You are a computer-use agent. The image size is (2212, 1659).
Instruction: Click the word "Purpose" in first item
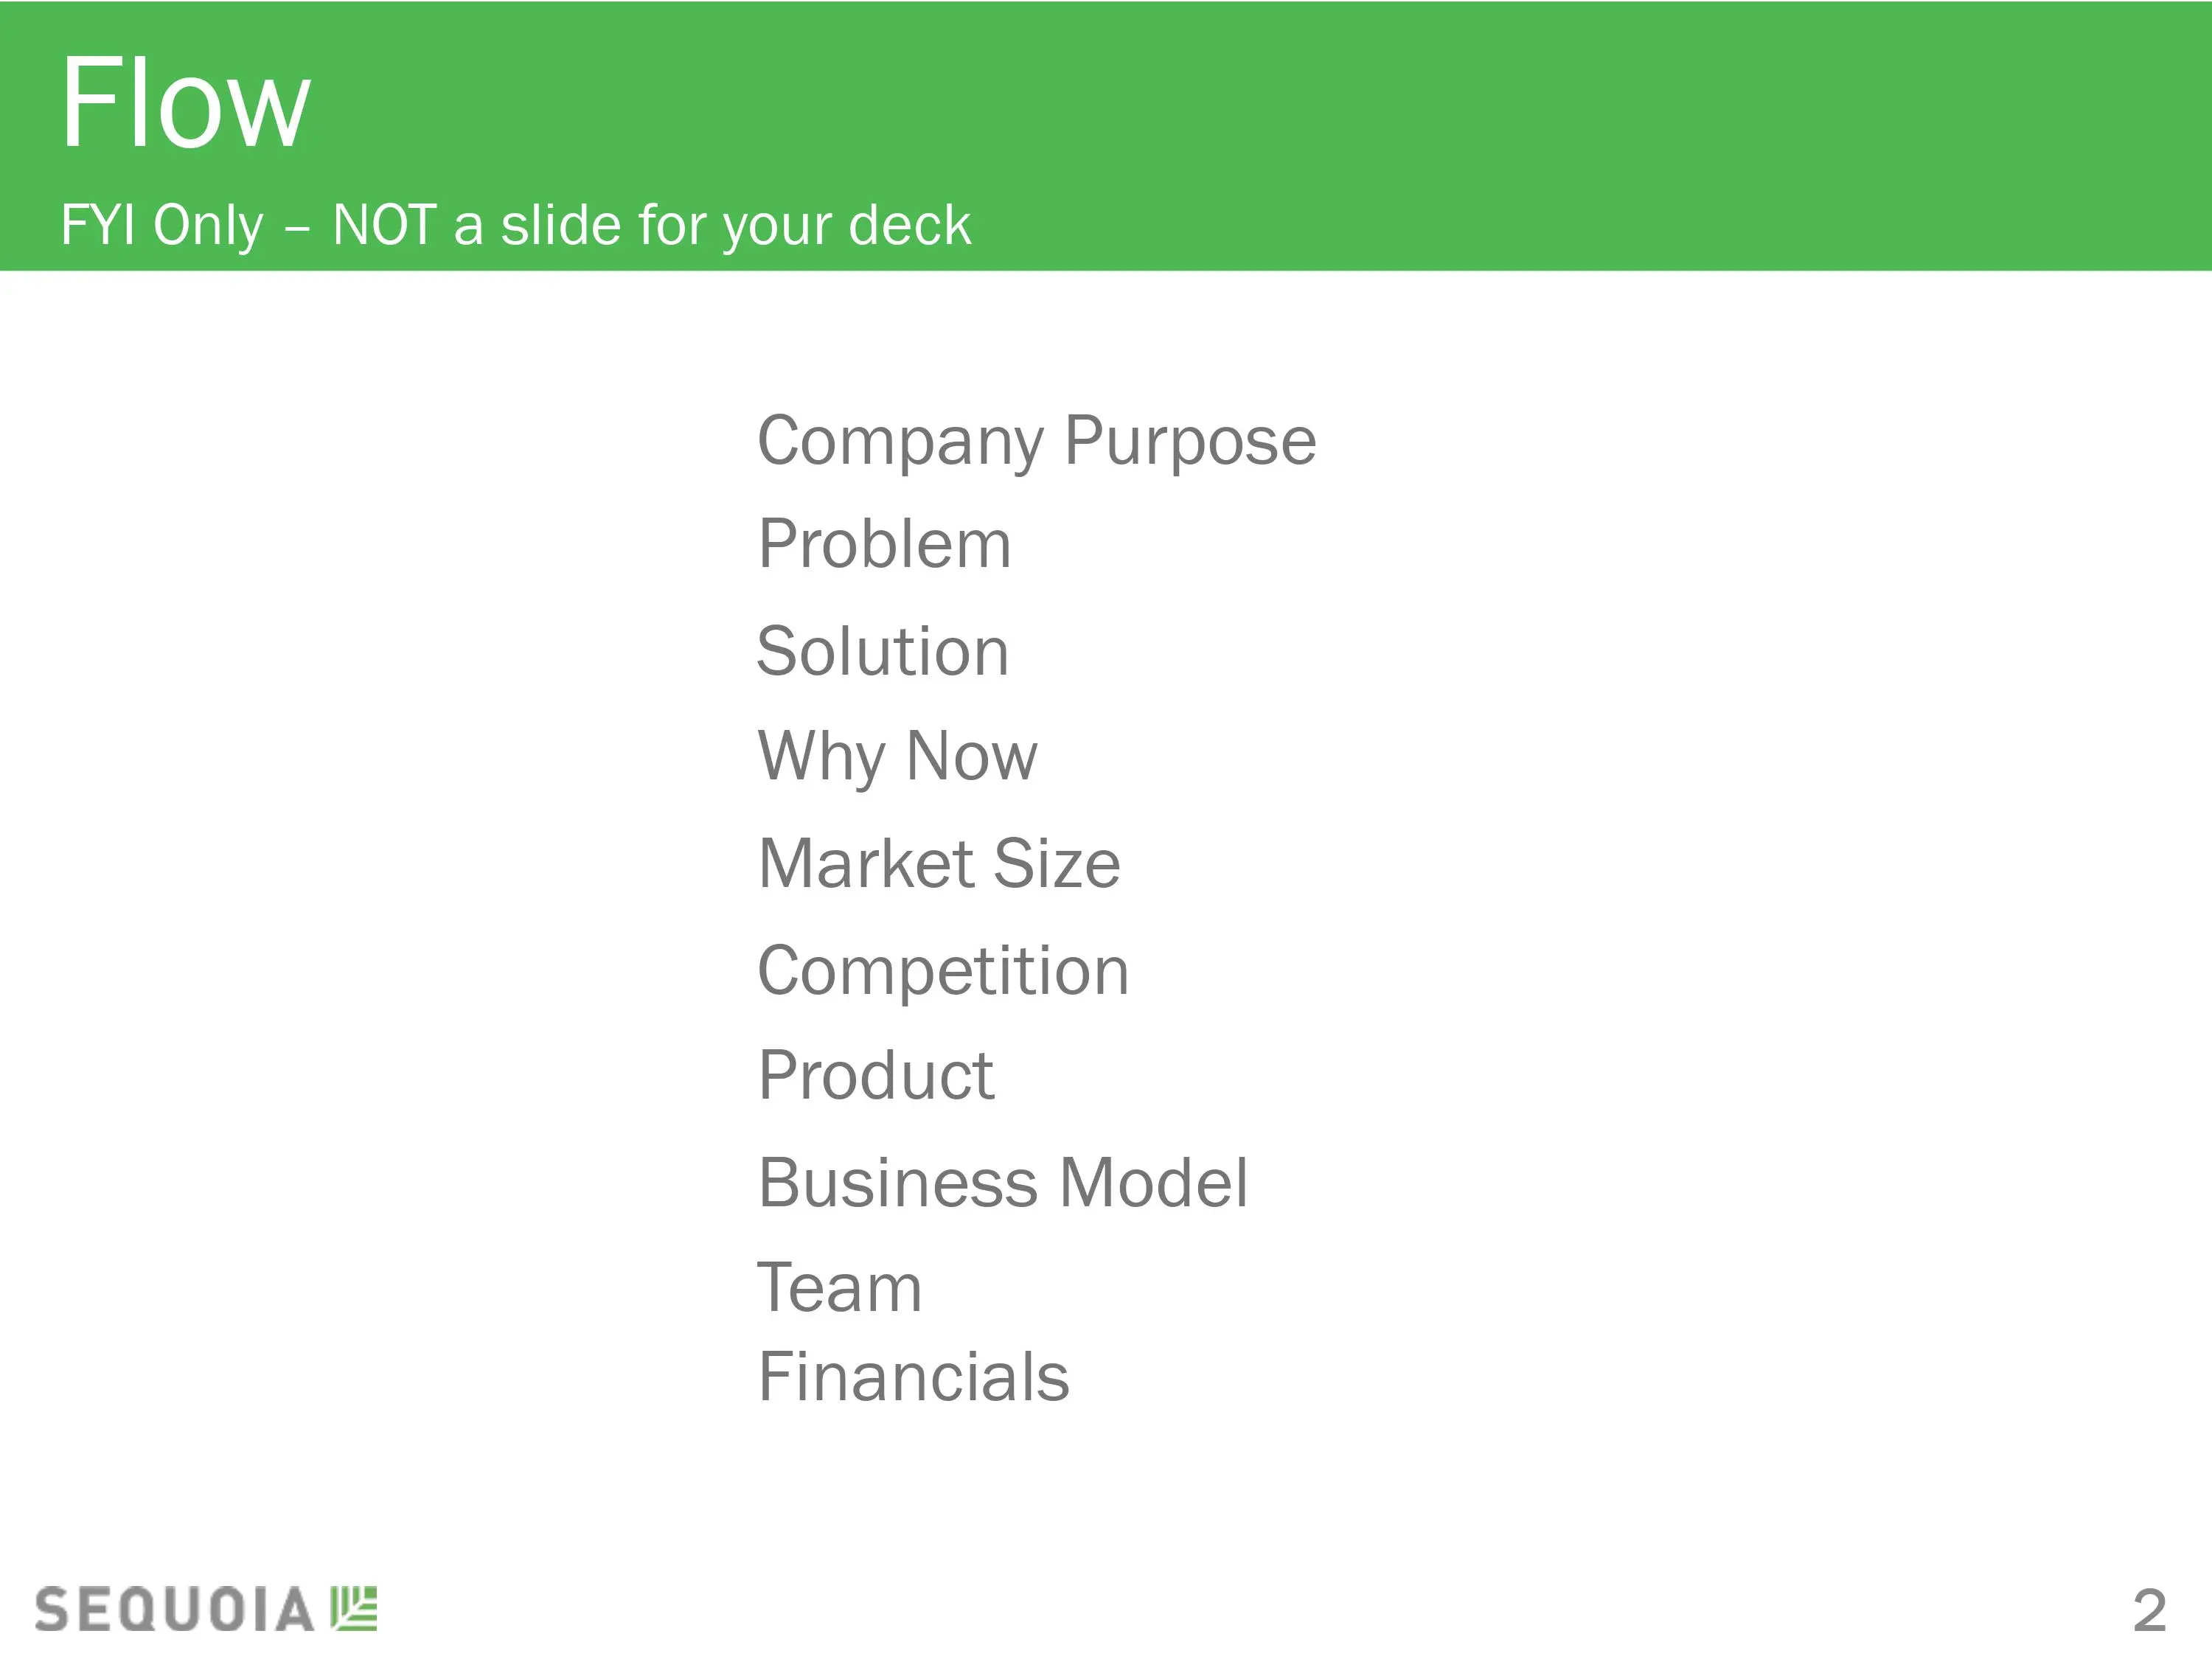tap(1190, 441)
